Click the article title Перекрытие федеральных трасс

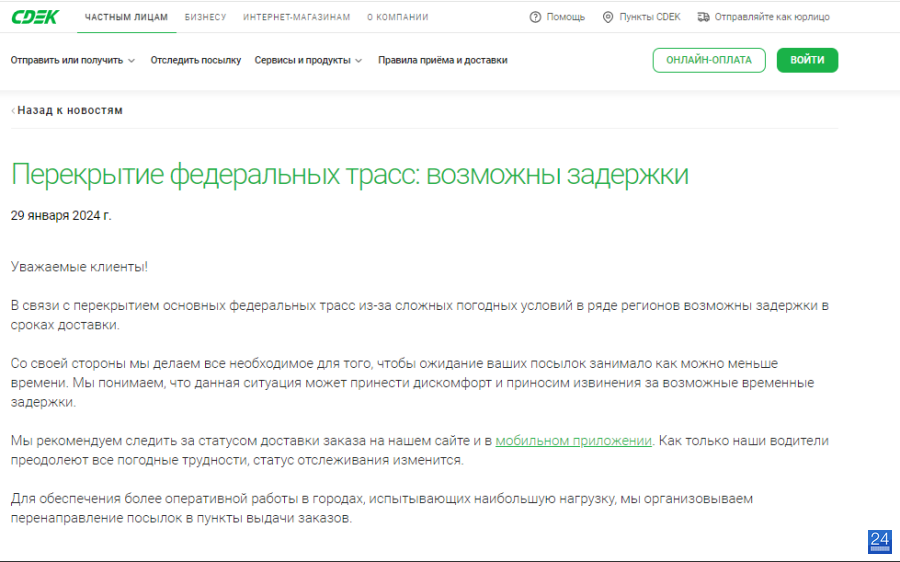pyautogui.click(x=350, y=174)
